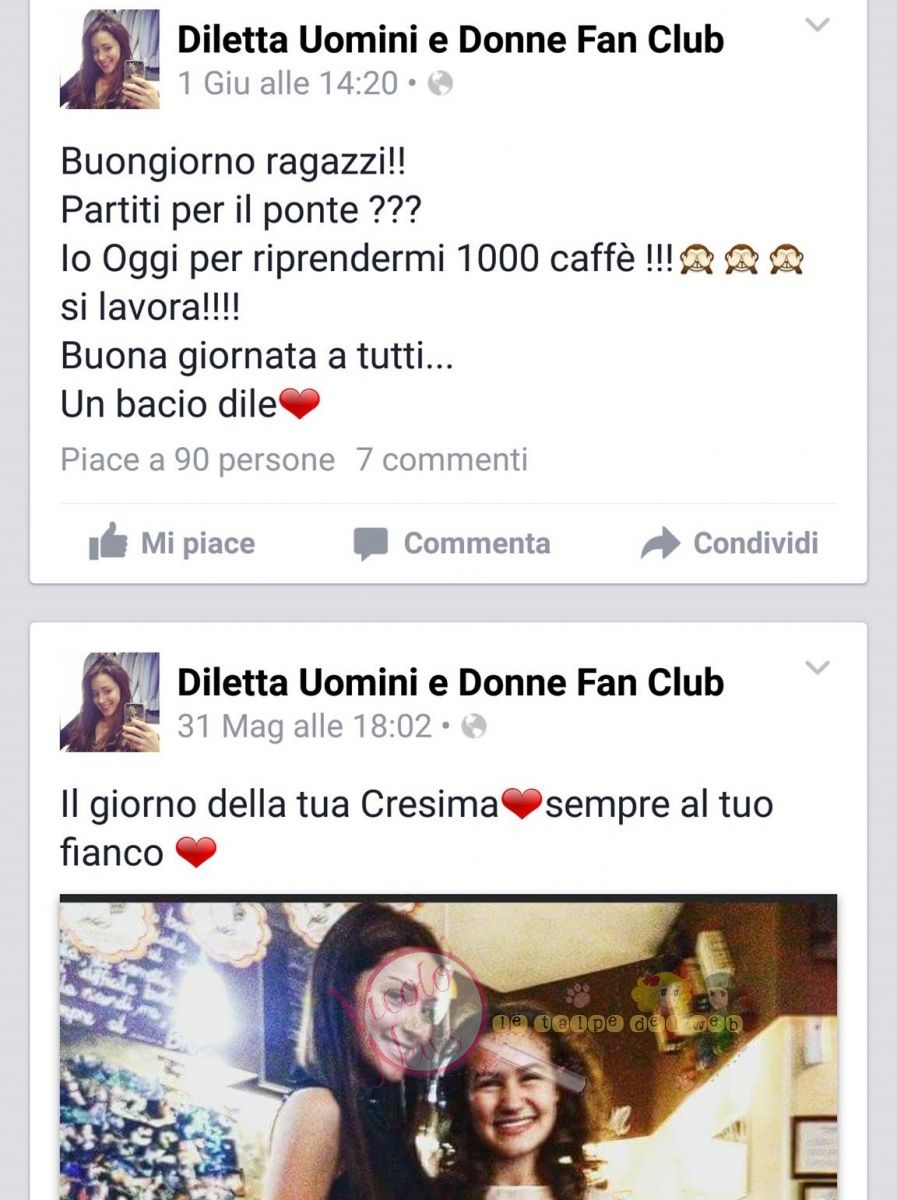Tap Condividi label
Viewport: 897px width, 1200px height.
(x=756, y=543)
